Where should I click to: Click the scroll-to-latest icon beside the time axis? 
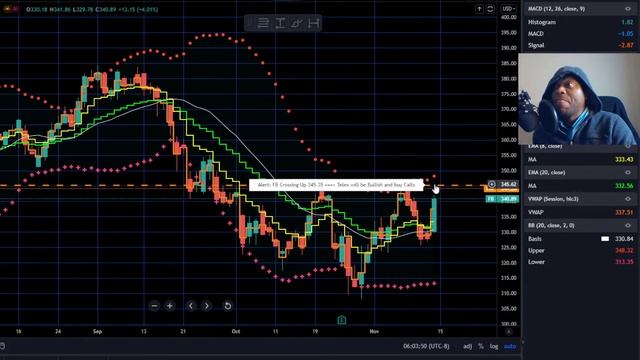[509, 331]
